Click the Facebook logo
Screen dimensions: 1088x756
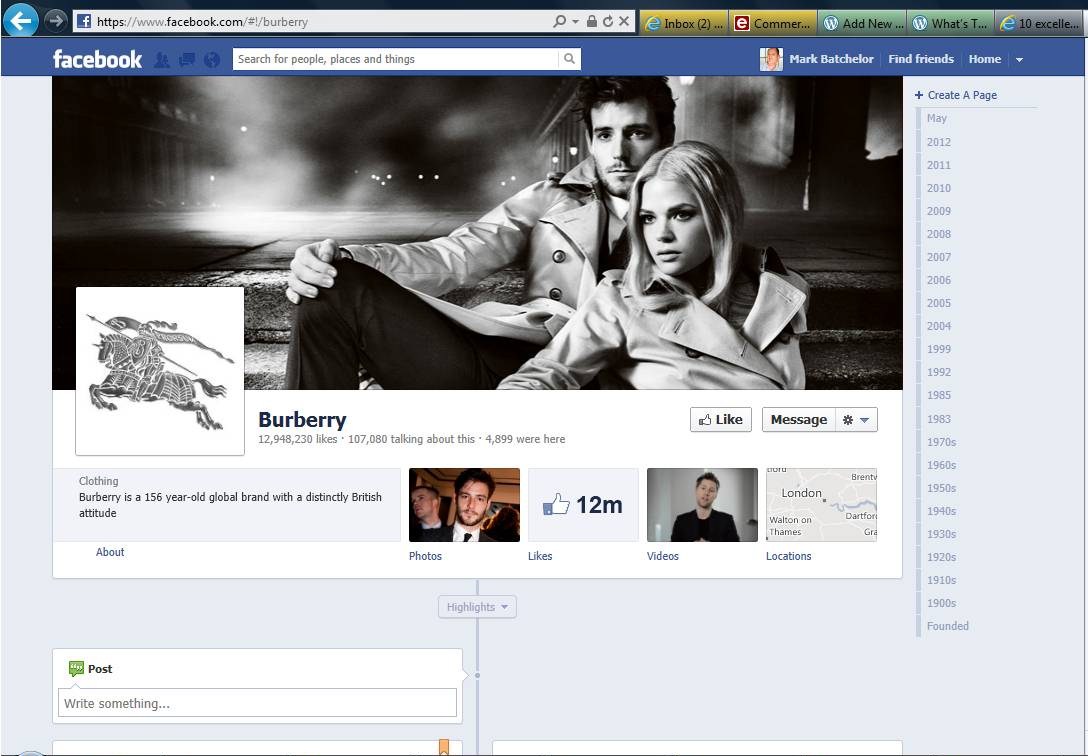point(97,60)
